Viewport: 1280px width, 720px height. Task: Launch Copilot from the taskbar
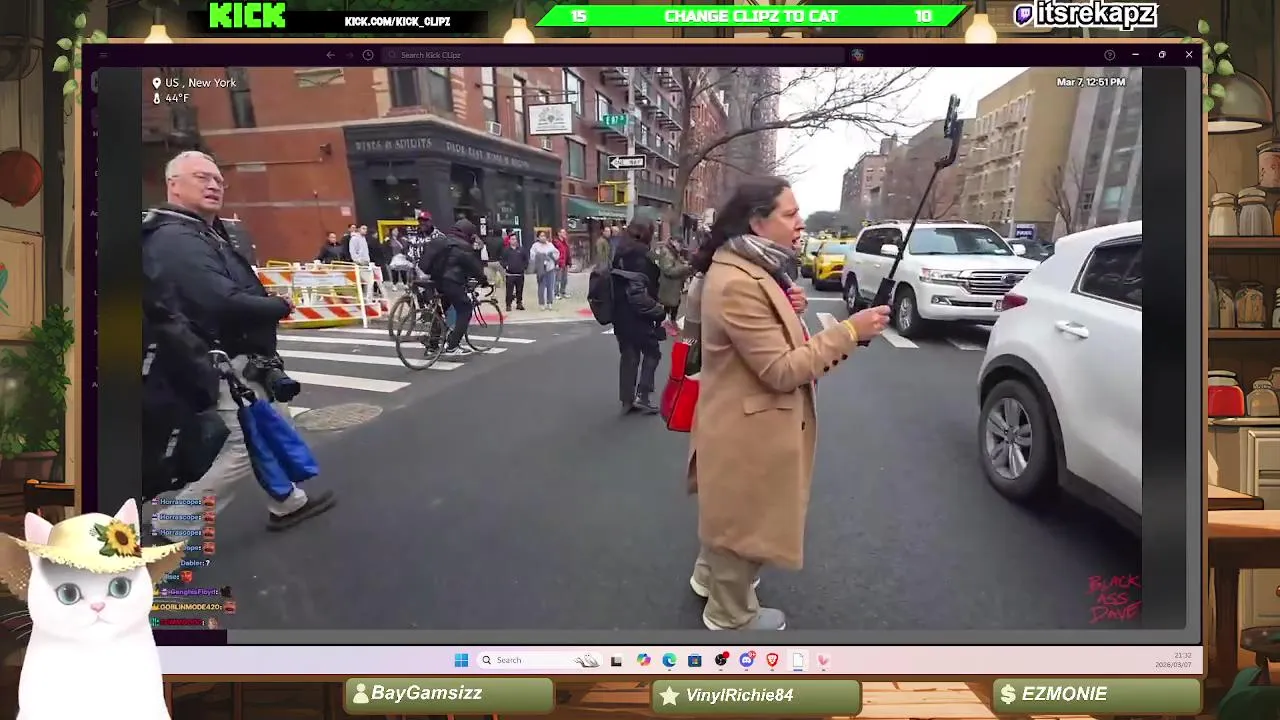[643, 660]
